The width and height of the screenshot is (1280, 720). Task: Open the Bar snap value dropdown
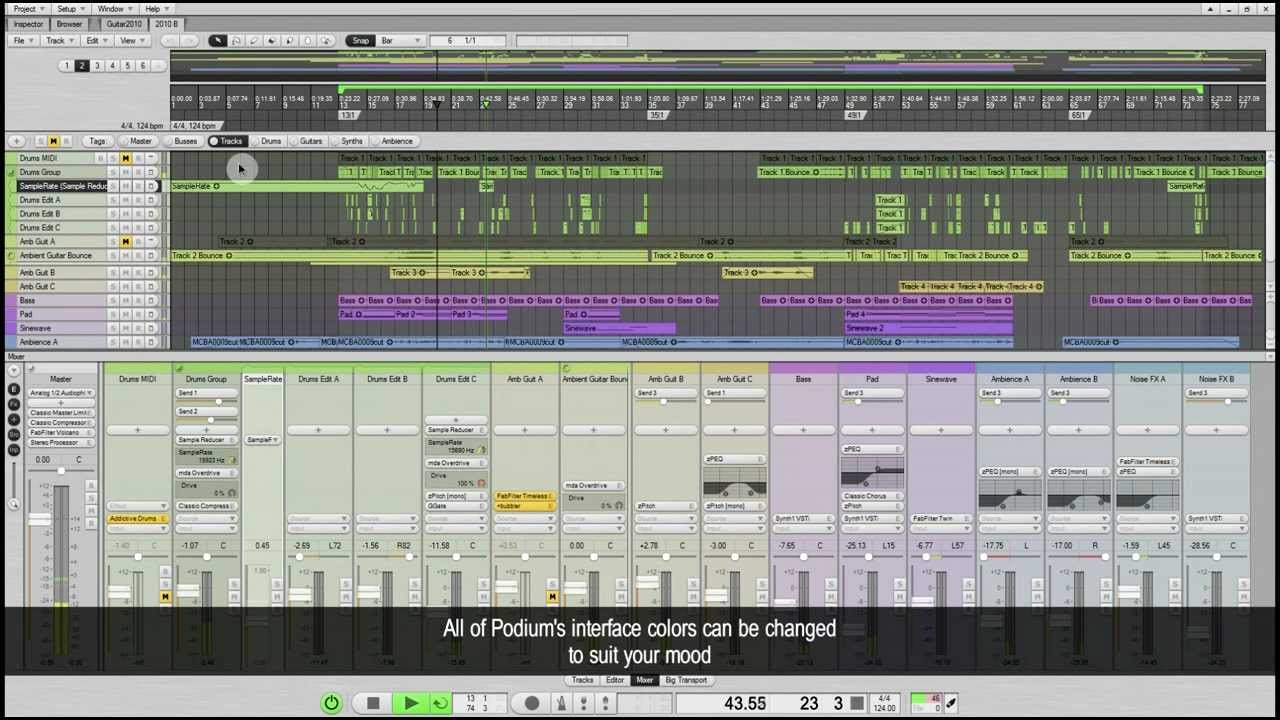coord(402,41)
